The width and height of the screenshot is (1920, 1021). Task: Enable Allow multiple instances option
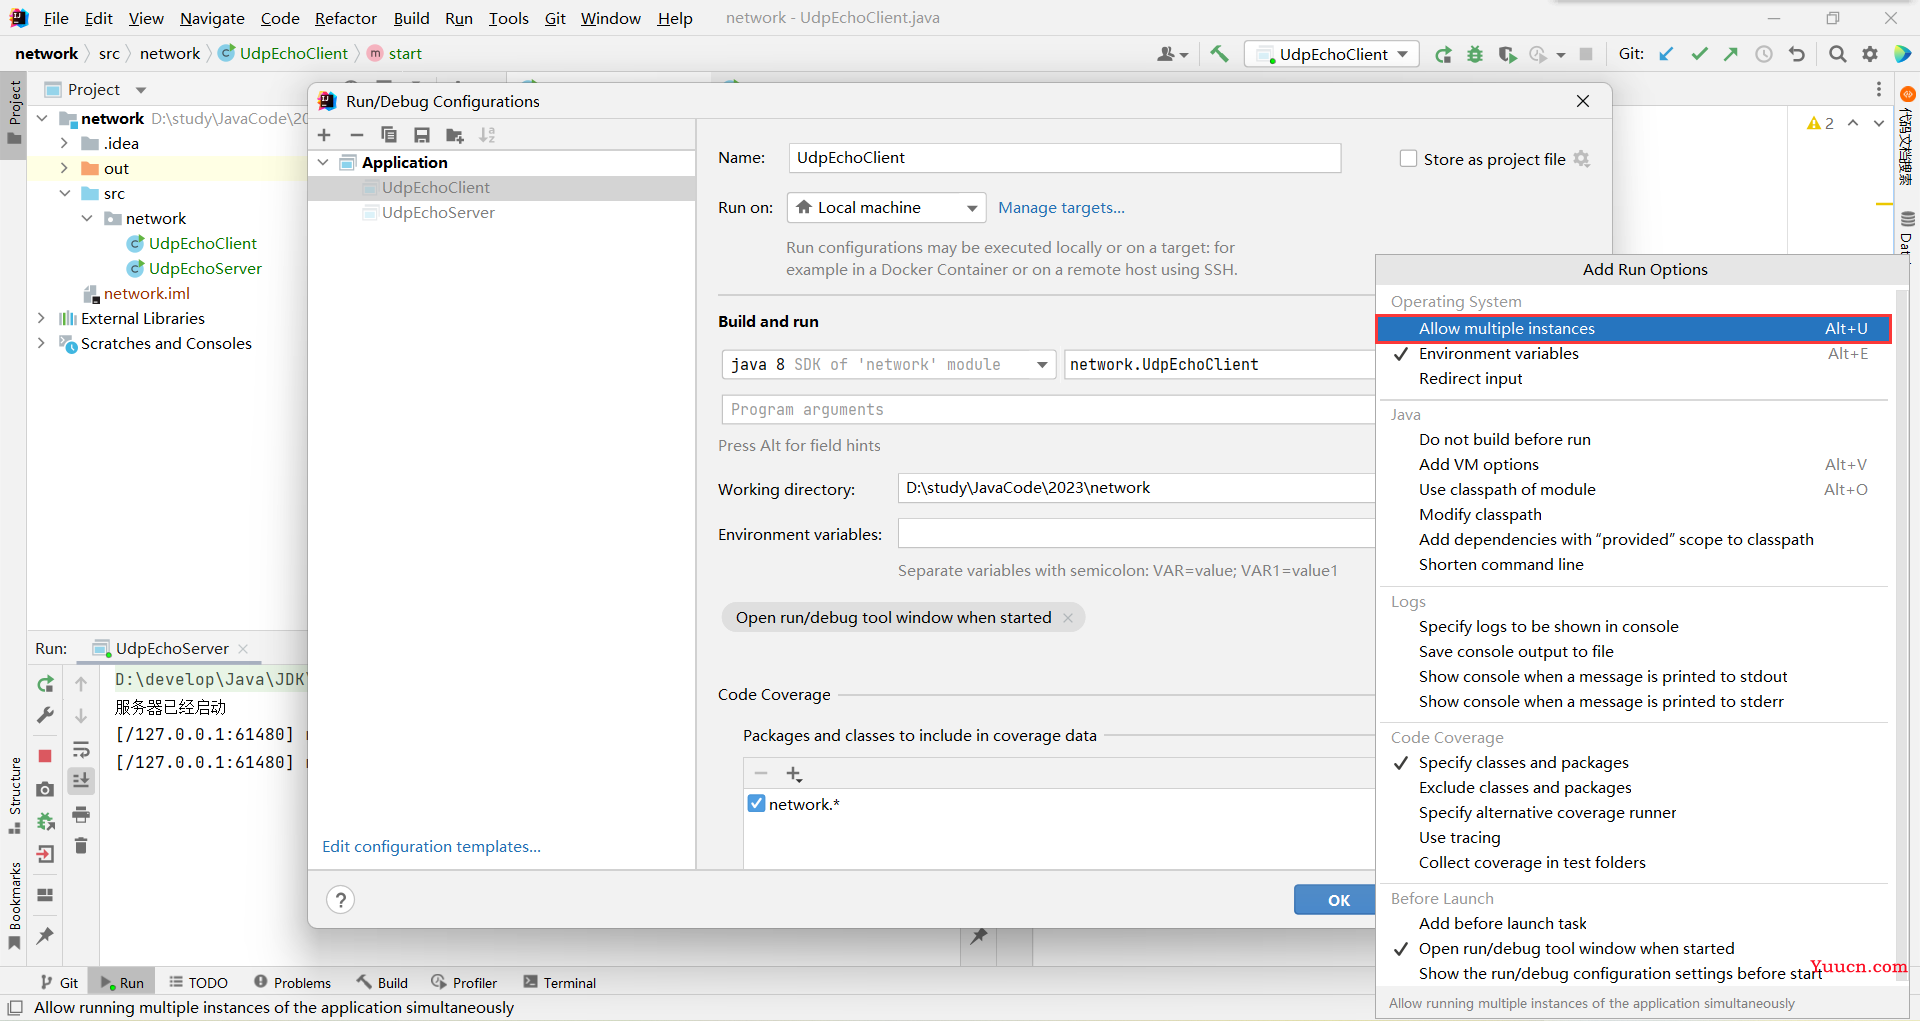tap(1633, 328)
